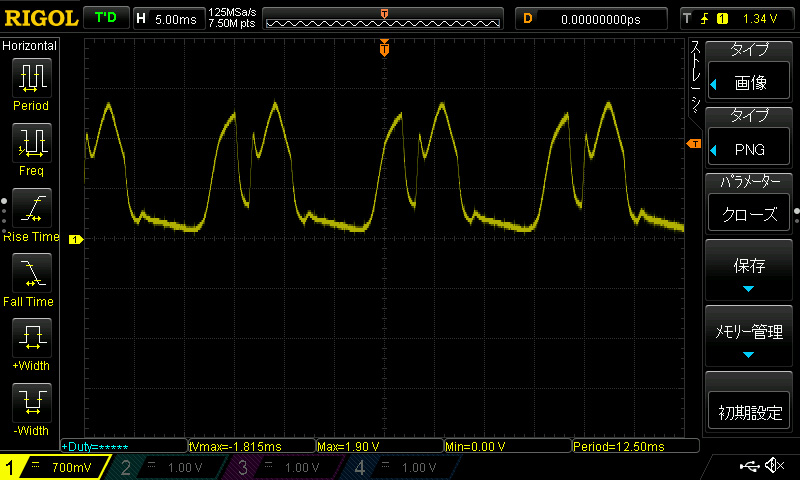Image resolution: width=800 pixels, height=480 pixels.
Task: Expand the メモリー管理 menu
Action: pos(749,337)
